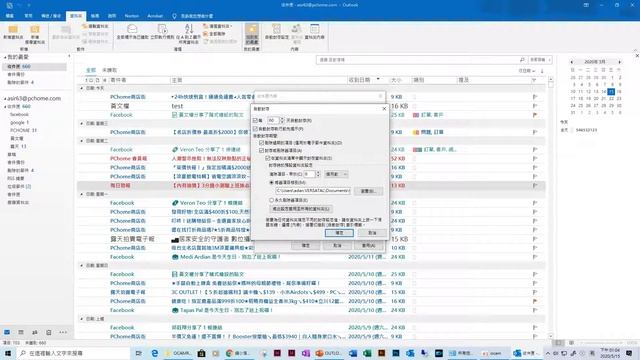This screenshot has width=640, height=360.
Task: Click the Show All Folders A to Z icon
Action: pyautogui.click(x=189, y=29)
